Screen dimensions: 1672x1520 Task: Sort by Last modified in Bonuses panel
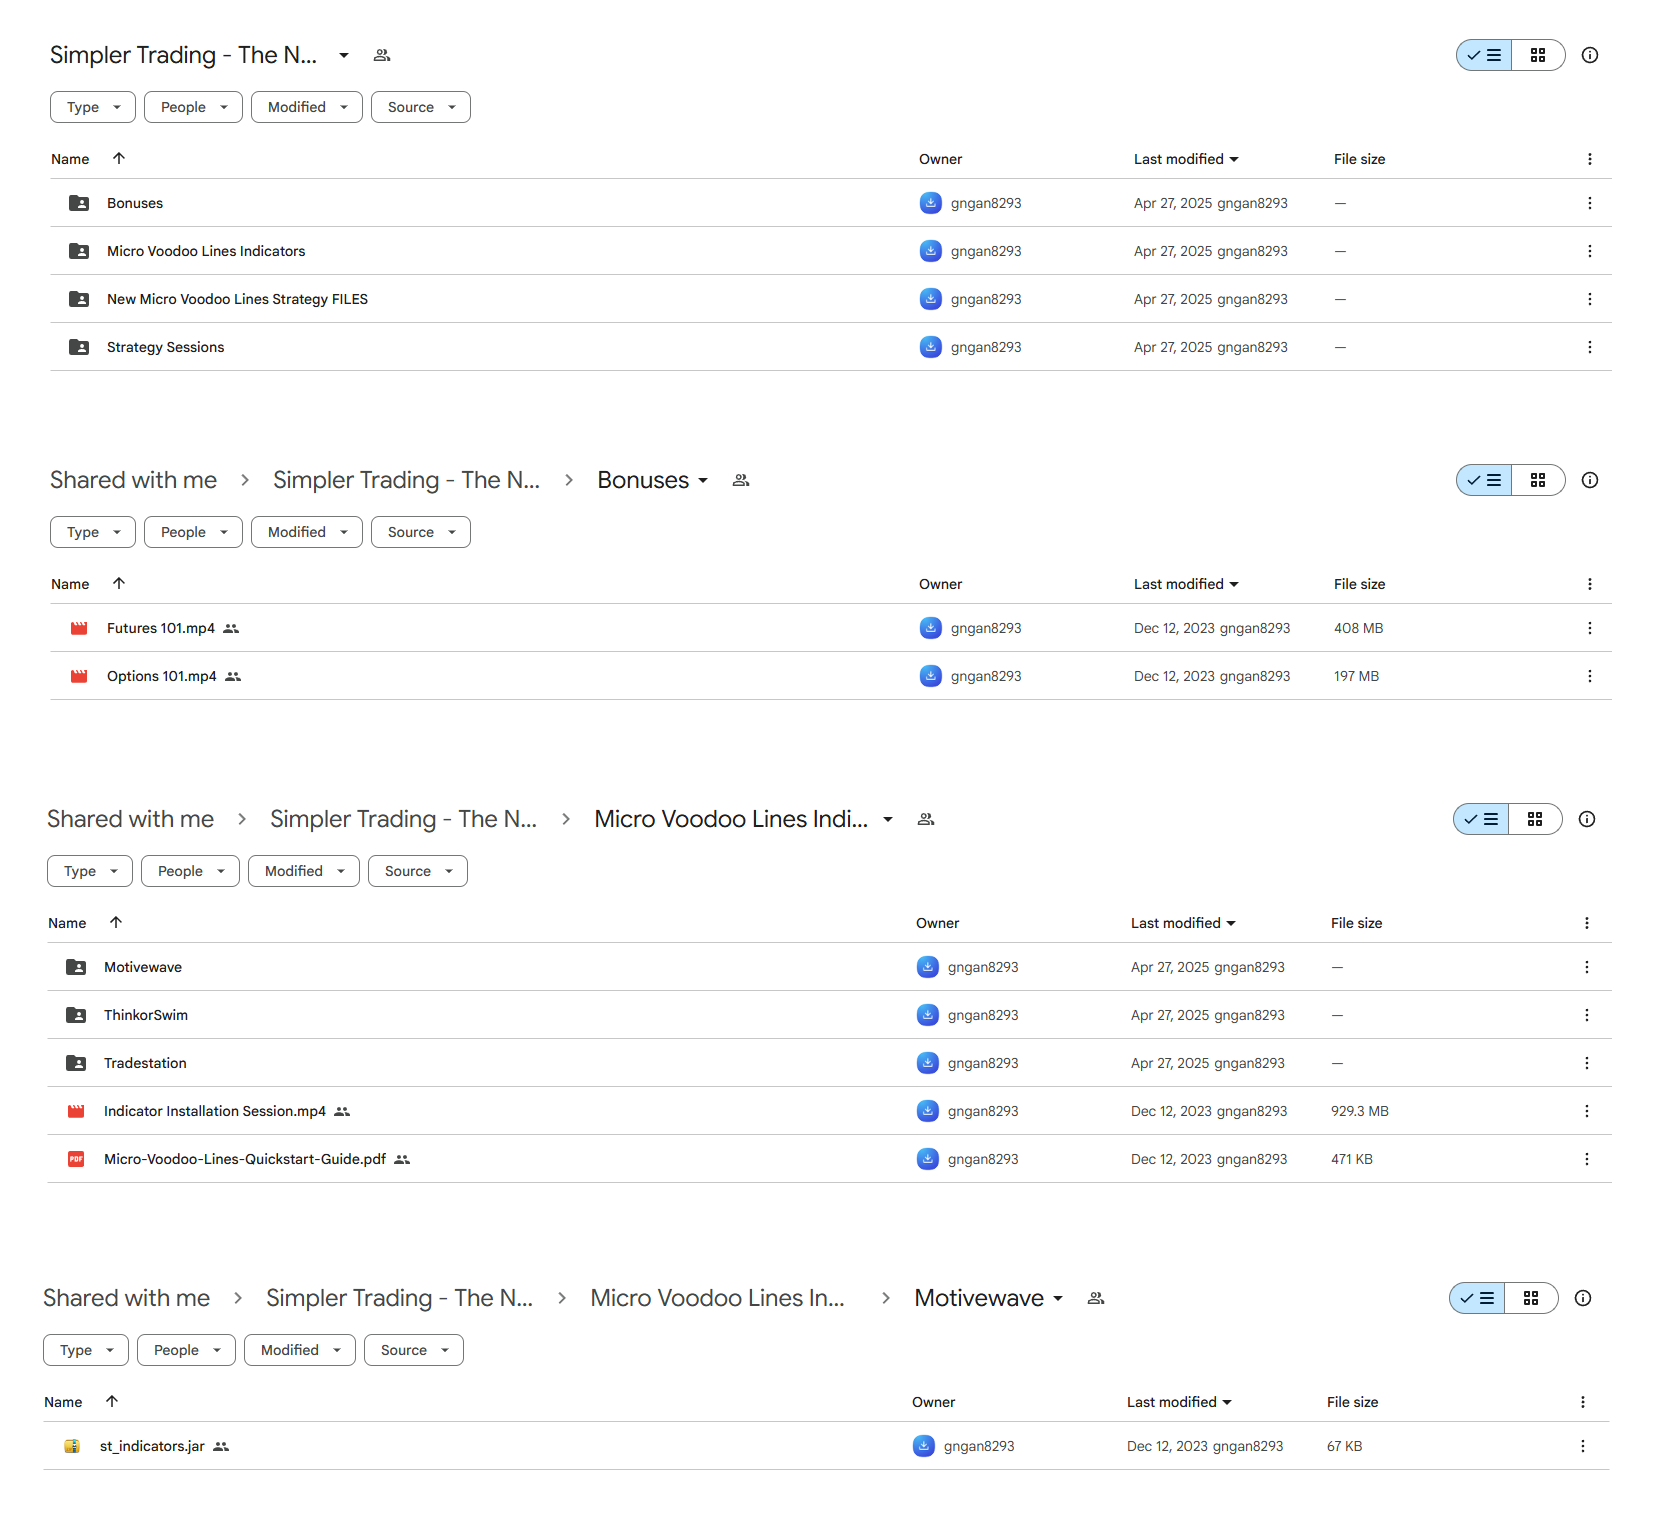(1186, 584)
